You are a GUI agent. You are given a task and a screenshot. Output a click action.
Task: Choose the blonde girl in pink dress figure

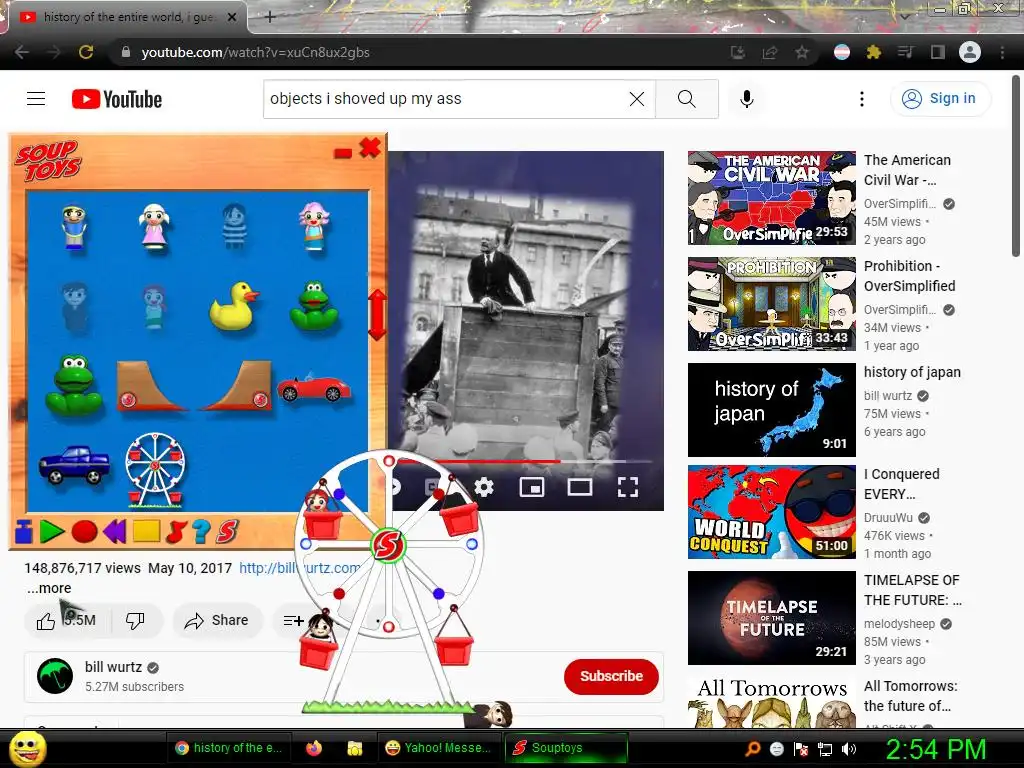[154, 226]
